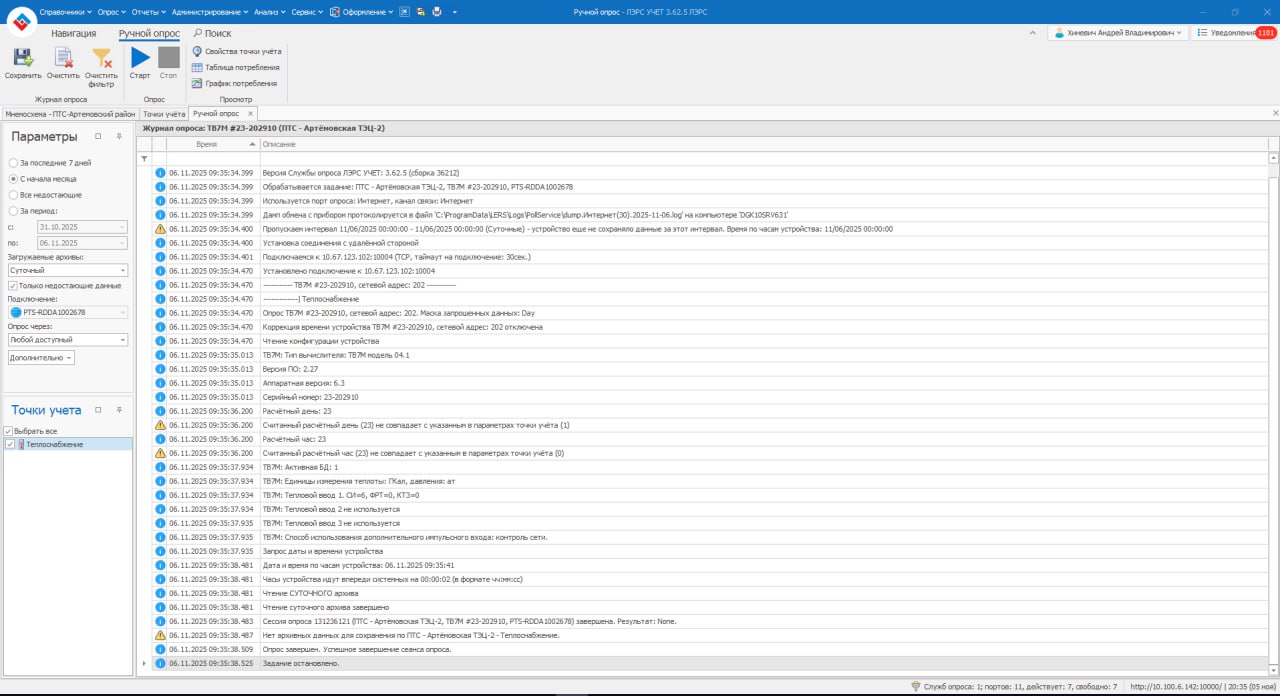The height and width of the screenshot is (696, 1280).
Task: Open График потребления chart
Action: (234, 83)
